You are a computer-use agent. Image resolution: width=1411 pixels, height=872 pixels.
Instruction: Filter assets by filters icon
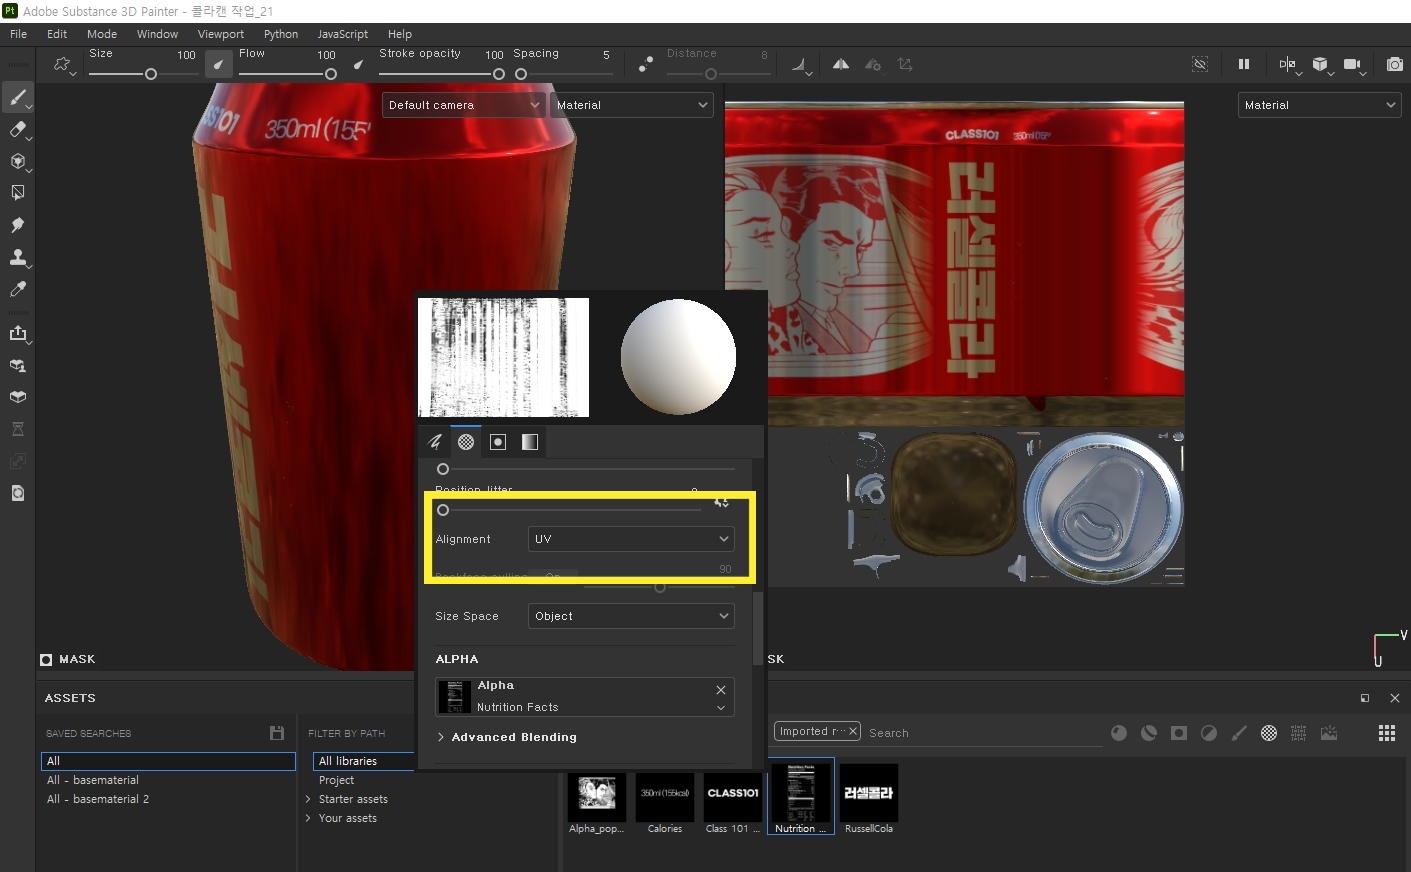click(x=1209, y=733)
